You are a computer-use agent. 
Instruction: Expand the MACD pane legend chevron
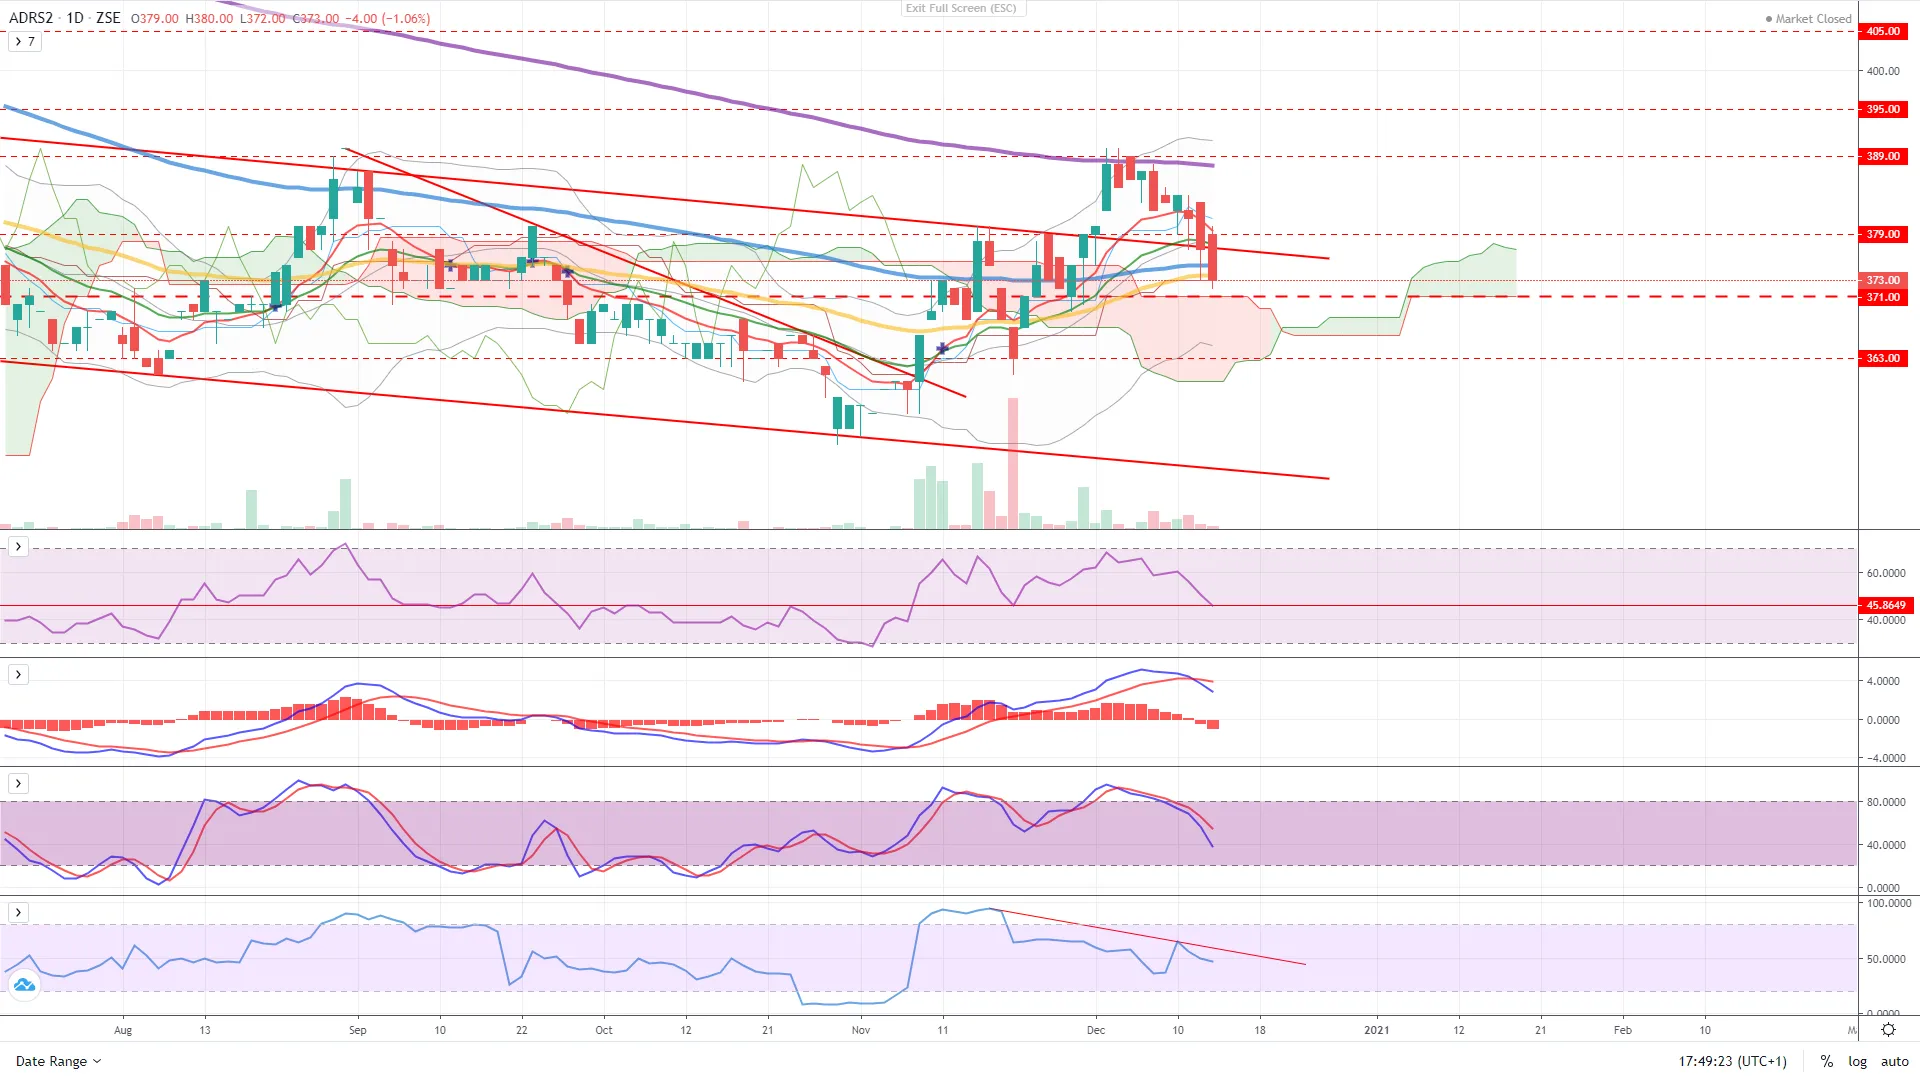18,675
